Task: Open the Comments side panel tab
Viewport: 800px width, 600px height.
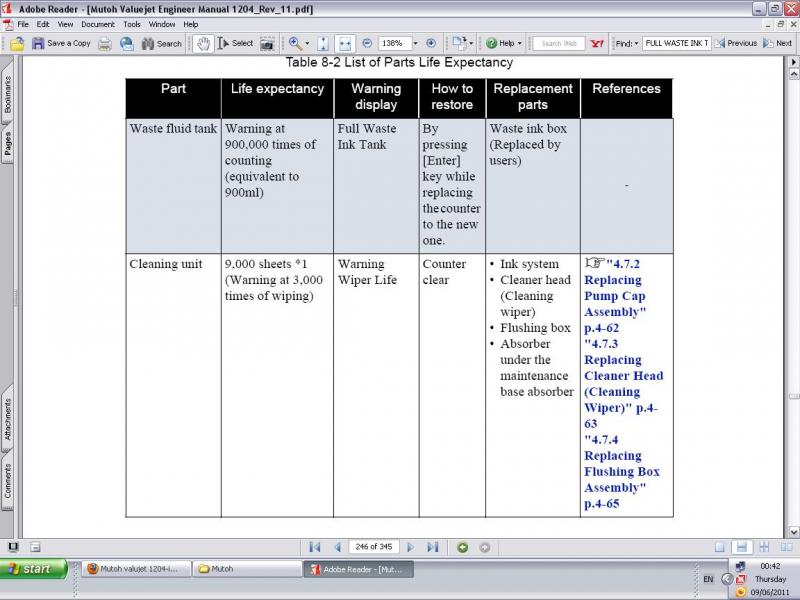Action: [7, 481]
